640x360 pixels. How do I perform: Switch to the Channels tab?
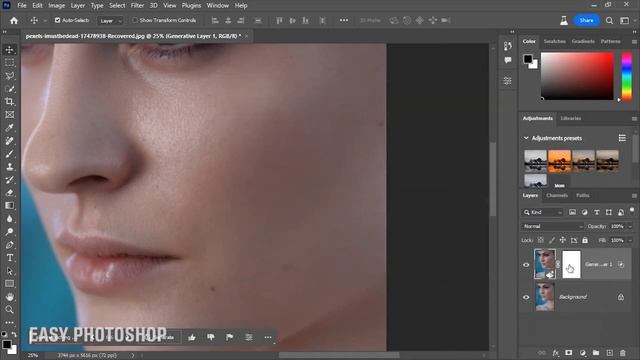tap(557, 196)
